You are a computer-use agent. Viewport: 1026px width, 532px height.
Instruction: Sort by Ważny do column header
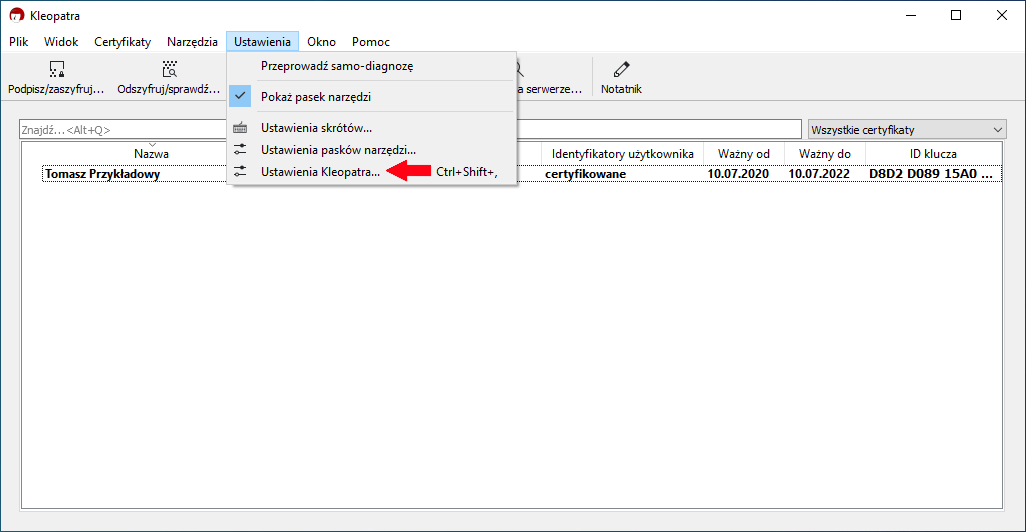tap(824, 154)
